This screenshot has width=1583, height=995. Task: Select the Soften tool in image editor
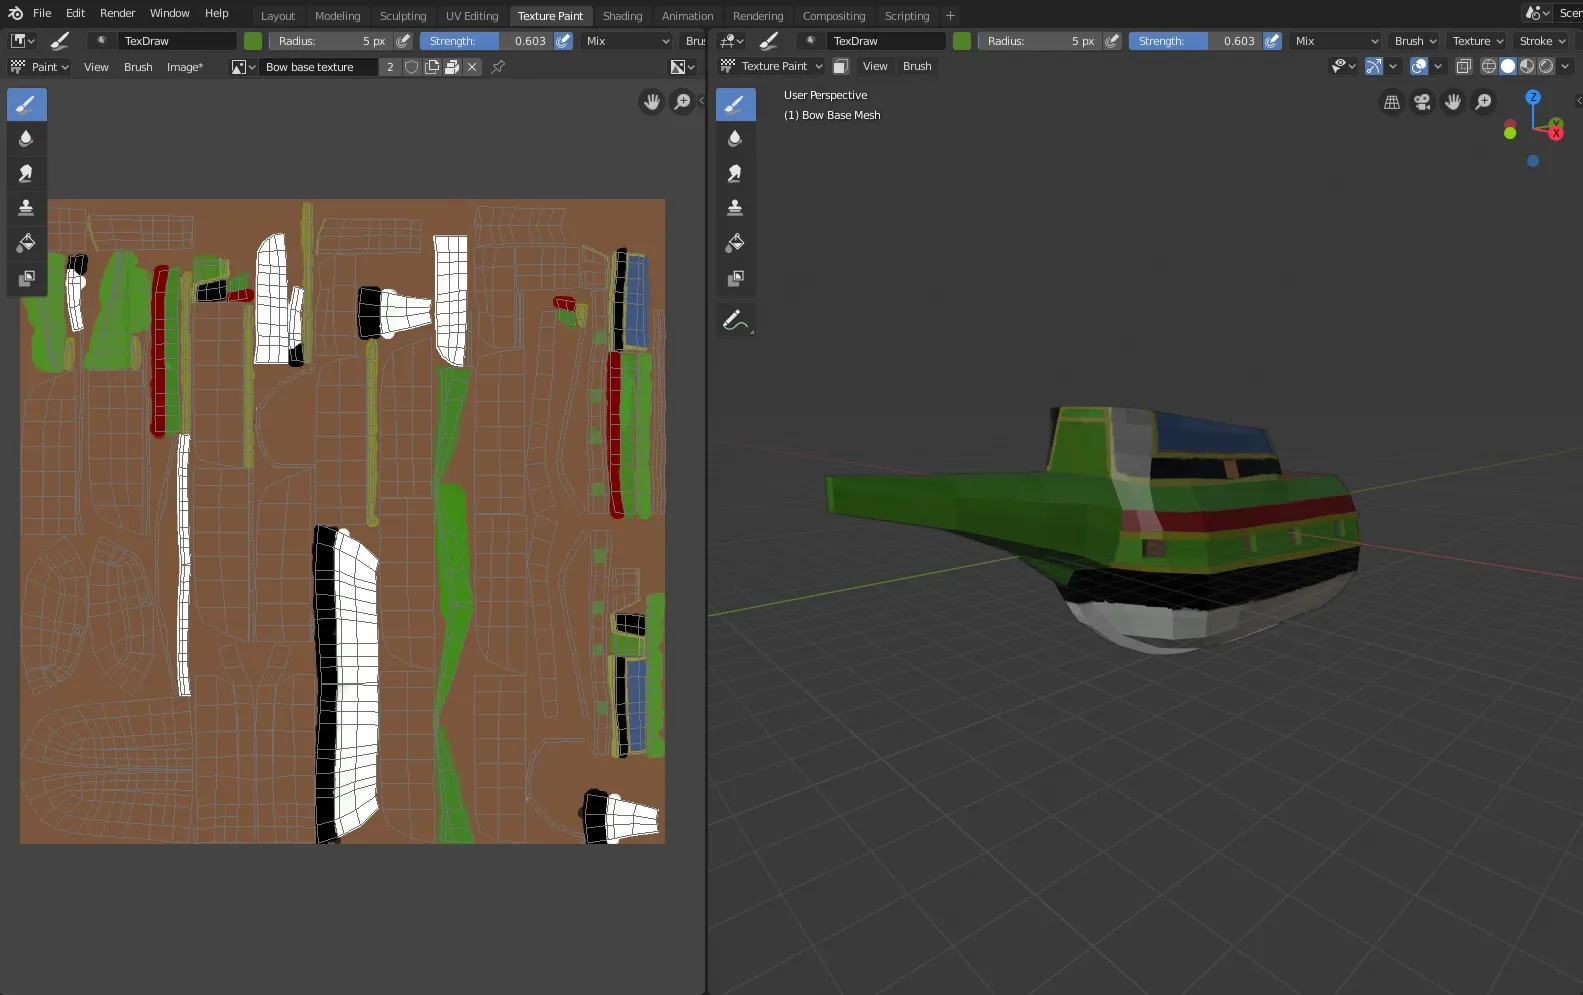pos(26,139)
